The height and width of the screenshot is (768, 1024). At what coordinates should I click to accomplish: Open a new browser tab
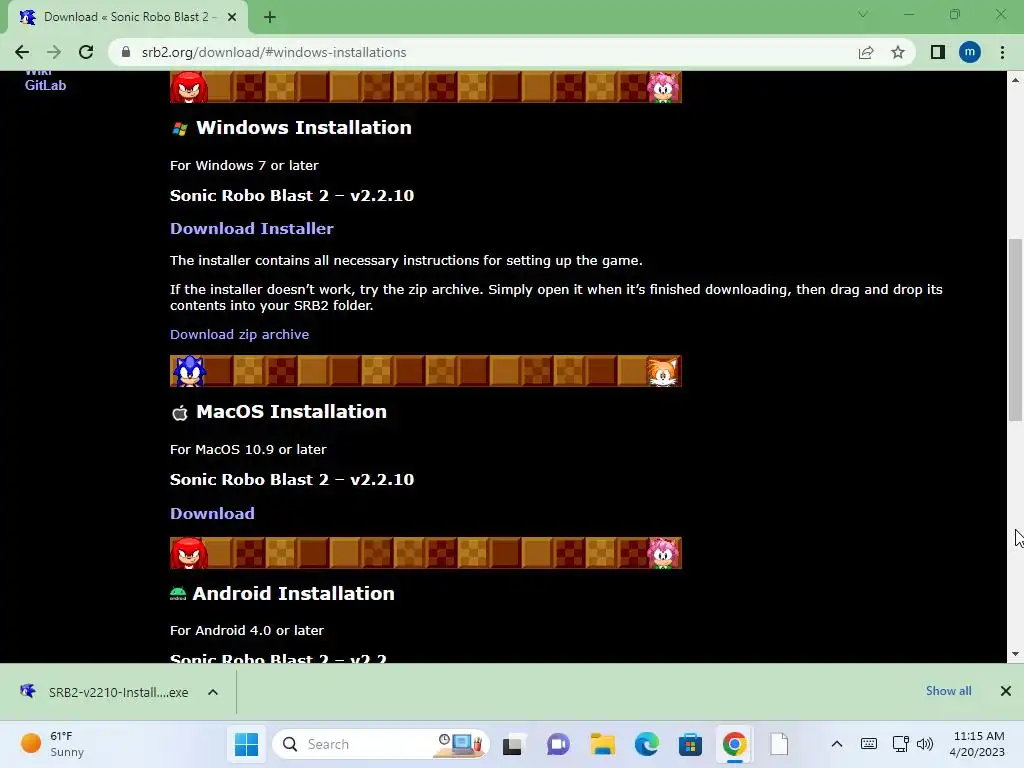(270, 18)
